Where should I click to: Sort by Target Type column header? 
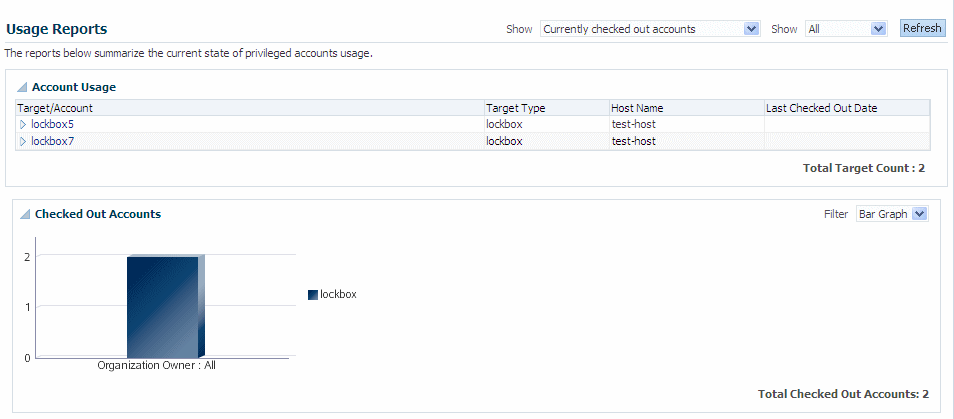pyautogui.click(x=547, y=108)
